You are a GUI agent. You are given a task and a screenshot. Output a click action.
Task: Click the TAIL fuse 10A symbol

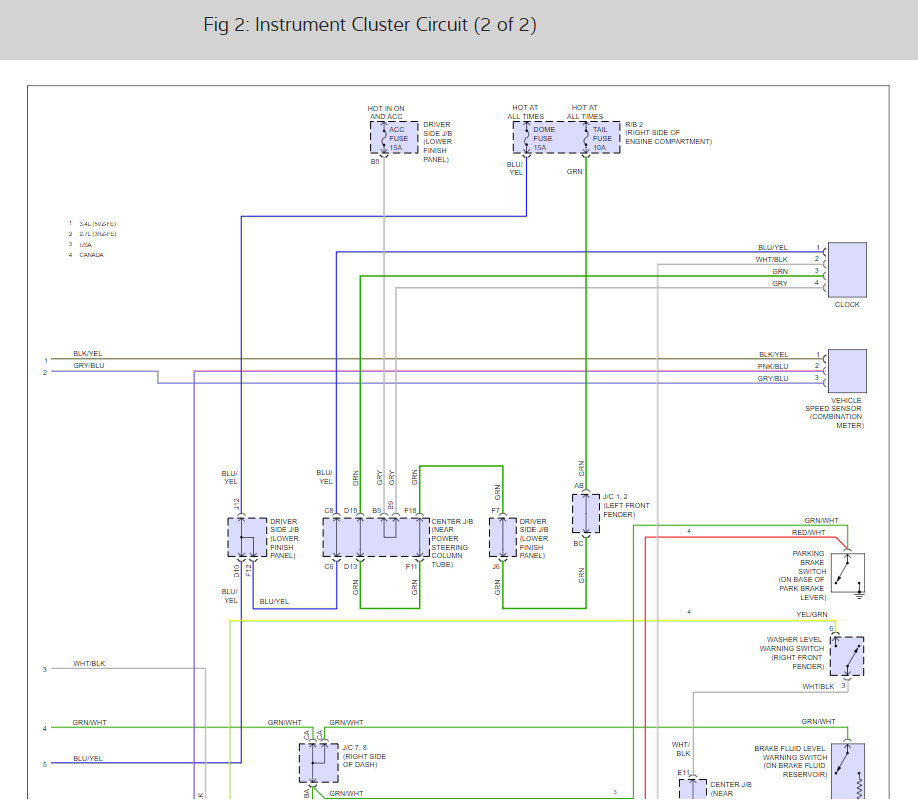[x=597, y=138]
